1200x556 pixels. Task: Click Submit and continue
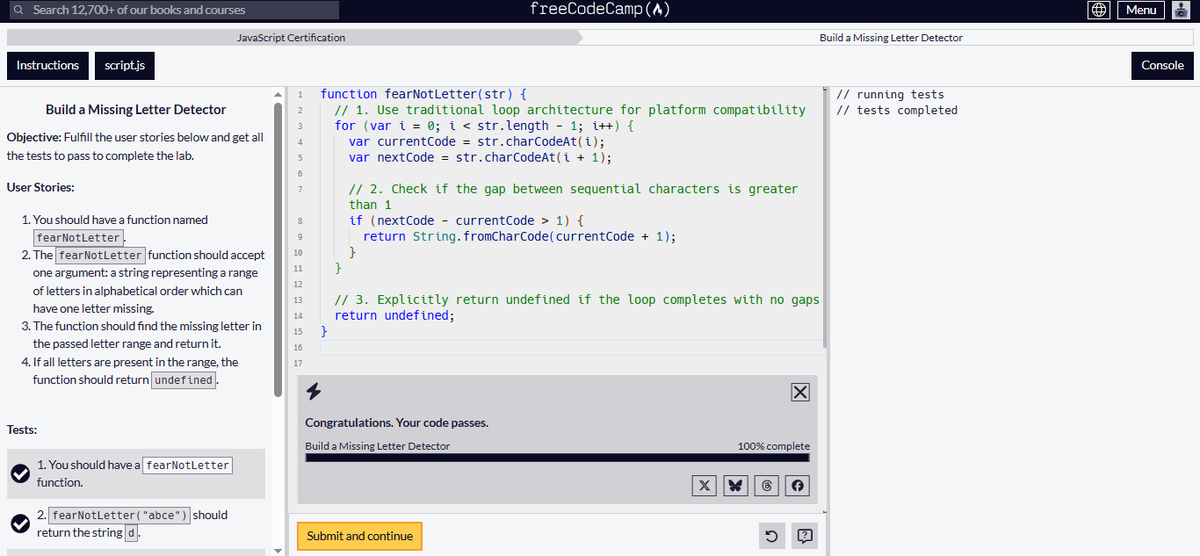360,536
